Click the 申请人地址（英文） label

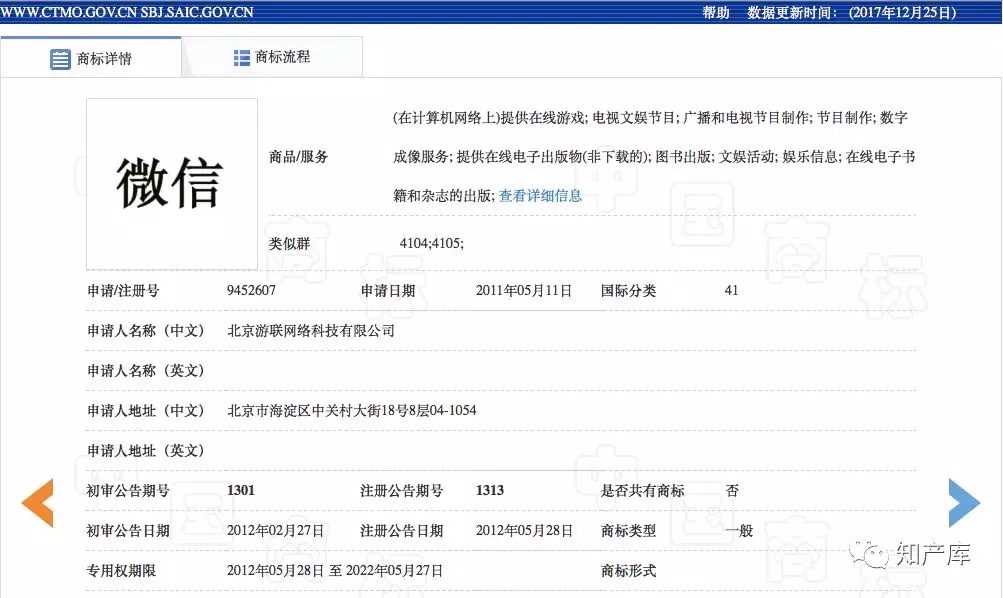click(145, 451)
